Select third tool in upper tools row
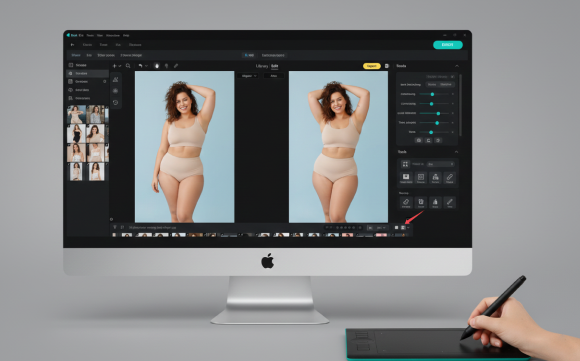This screenshot has height=361, width=580. click(435, 178)
